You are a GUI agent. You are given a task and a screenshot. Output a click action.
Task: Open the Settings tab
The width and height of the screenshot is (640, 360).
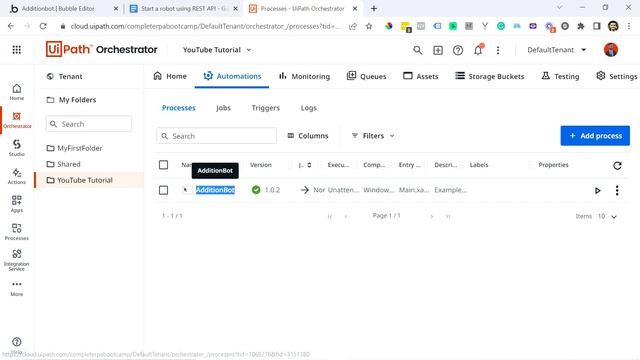pos(616,76)
